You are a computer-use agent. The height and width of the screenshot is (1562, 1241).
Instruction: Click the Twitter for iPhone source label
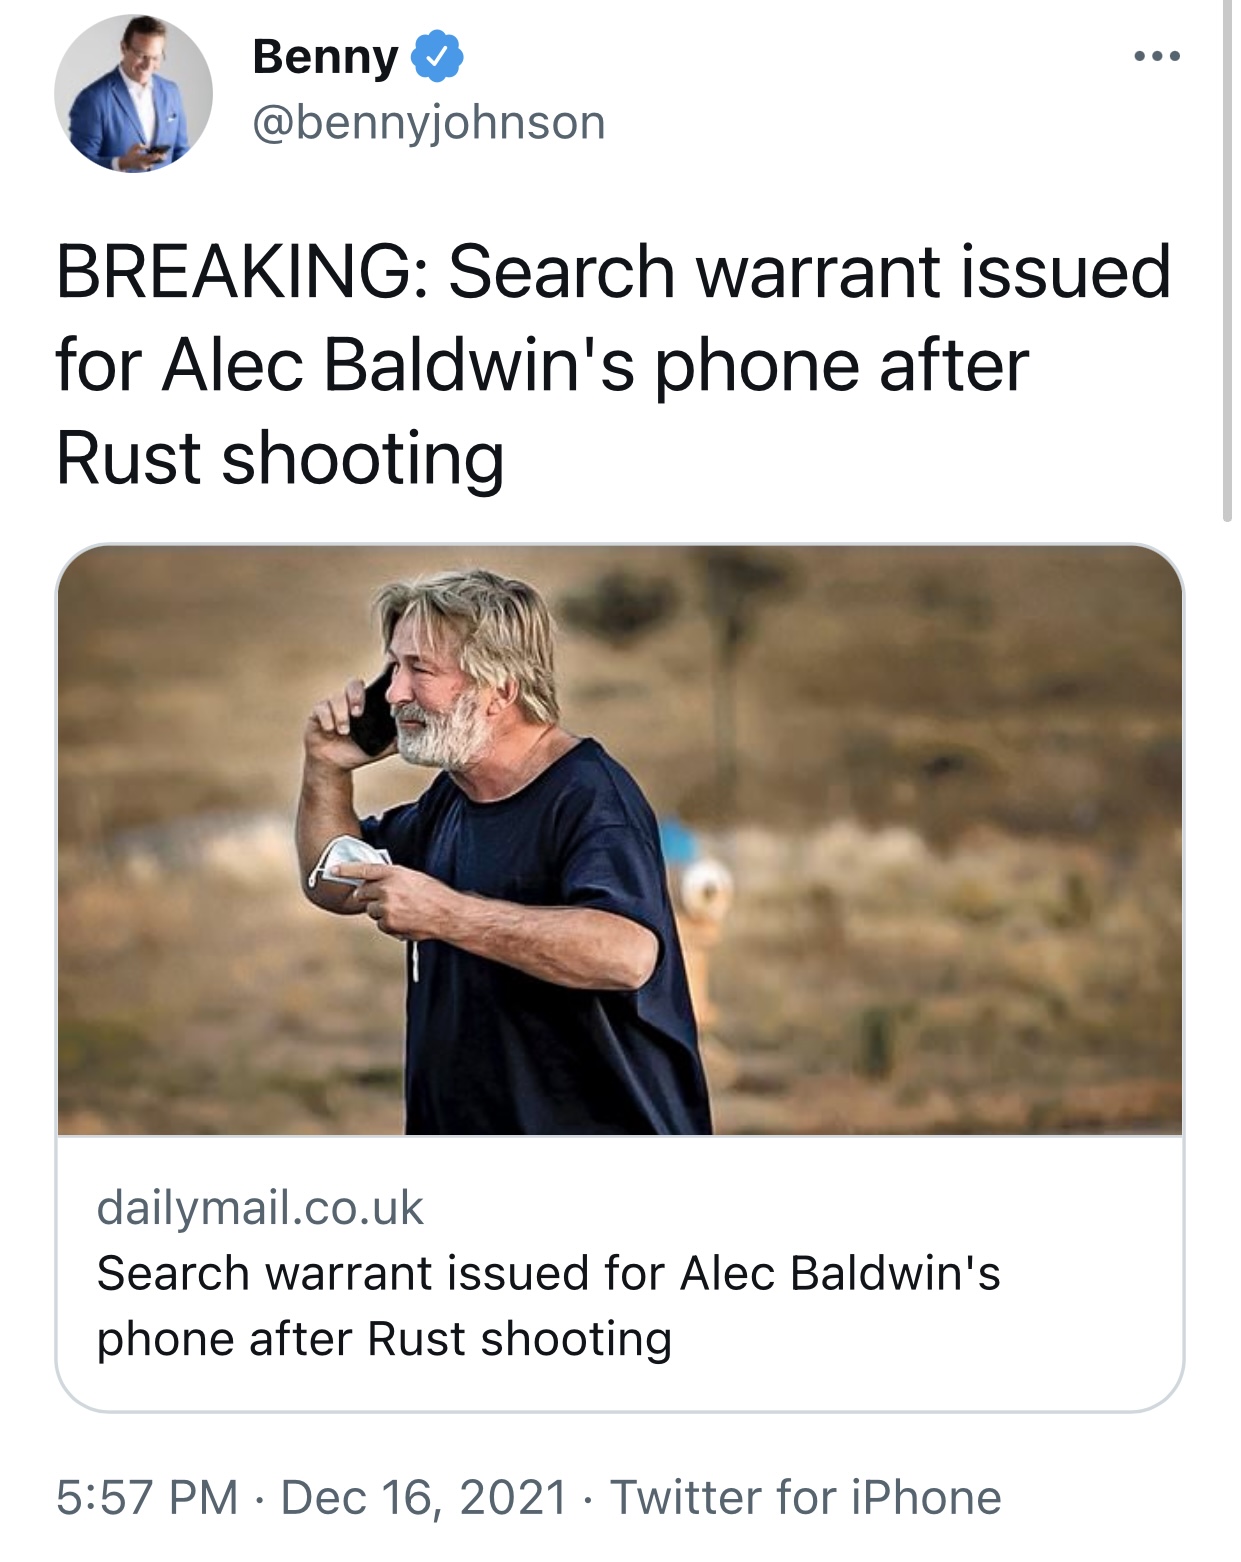(806, 1497)
